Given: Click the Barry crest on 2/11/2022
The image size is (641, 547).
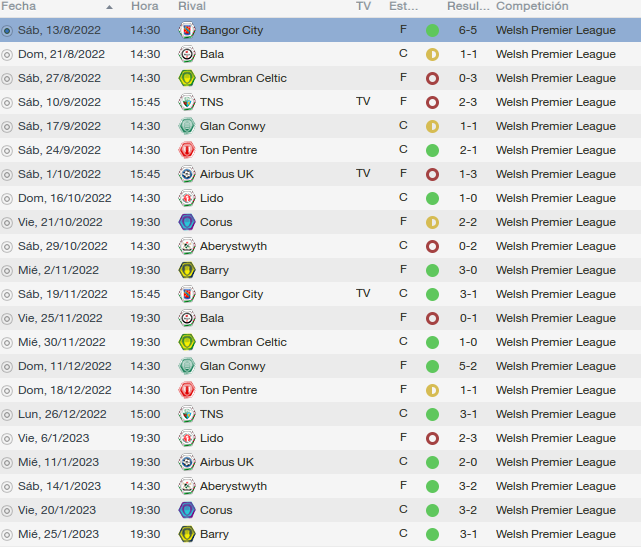Looking at the screenshot, I should pos(187,270).
